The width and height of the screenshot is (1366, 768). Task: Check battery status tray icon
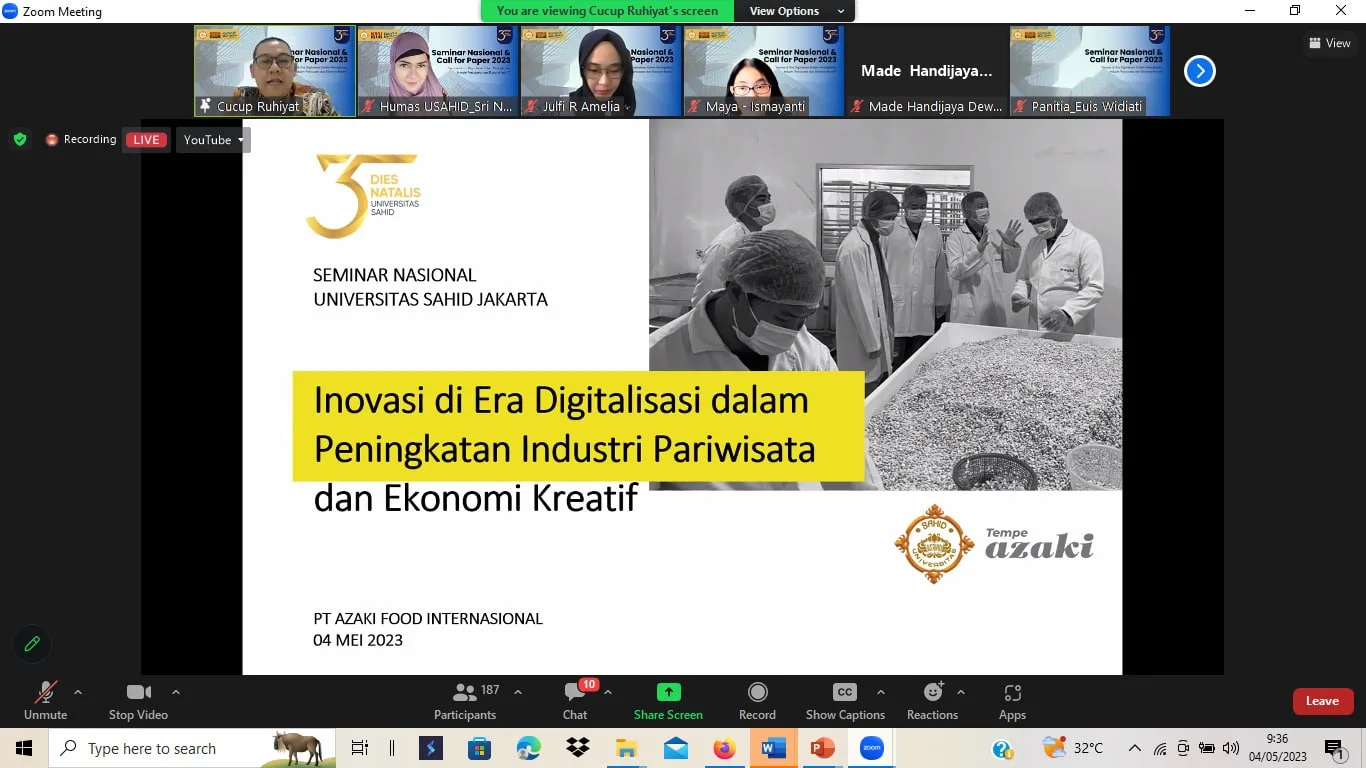tap(1207, 748)
